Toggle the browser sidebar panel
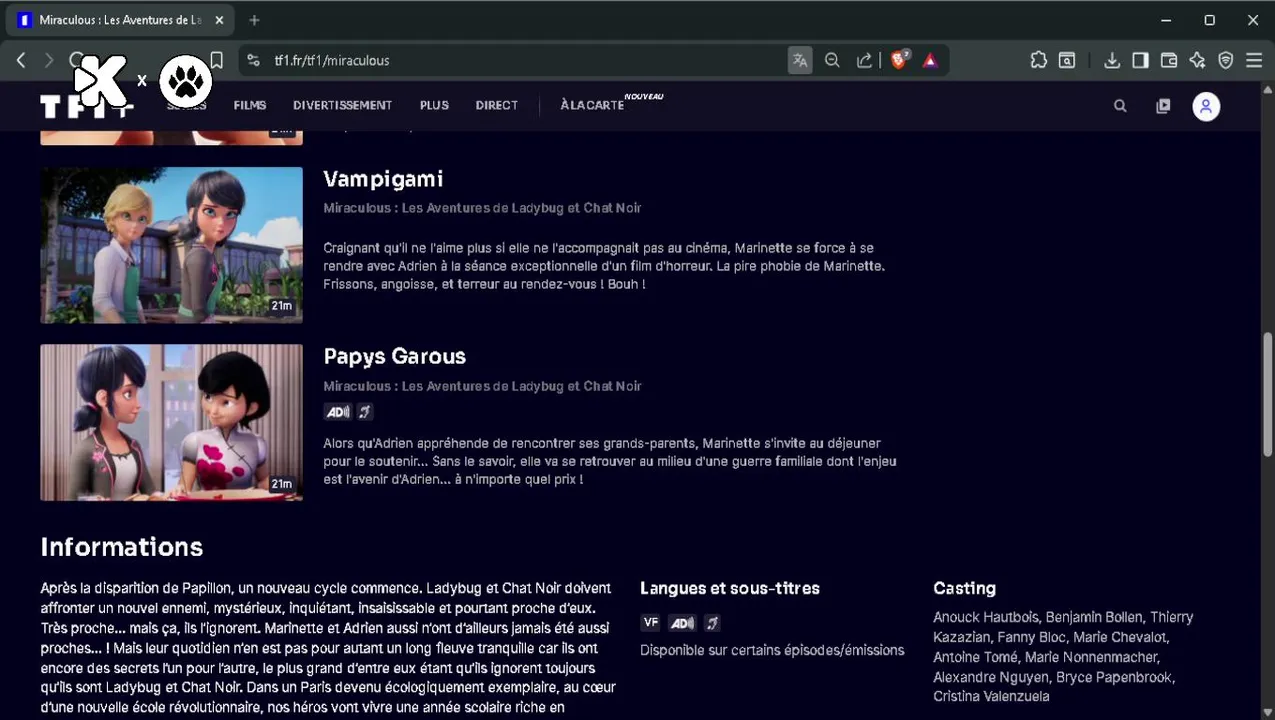Image resolution: width=1275 pixels, height=720 pixels. tap(1140, 60)
